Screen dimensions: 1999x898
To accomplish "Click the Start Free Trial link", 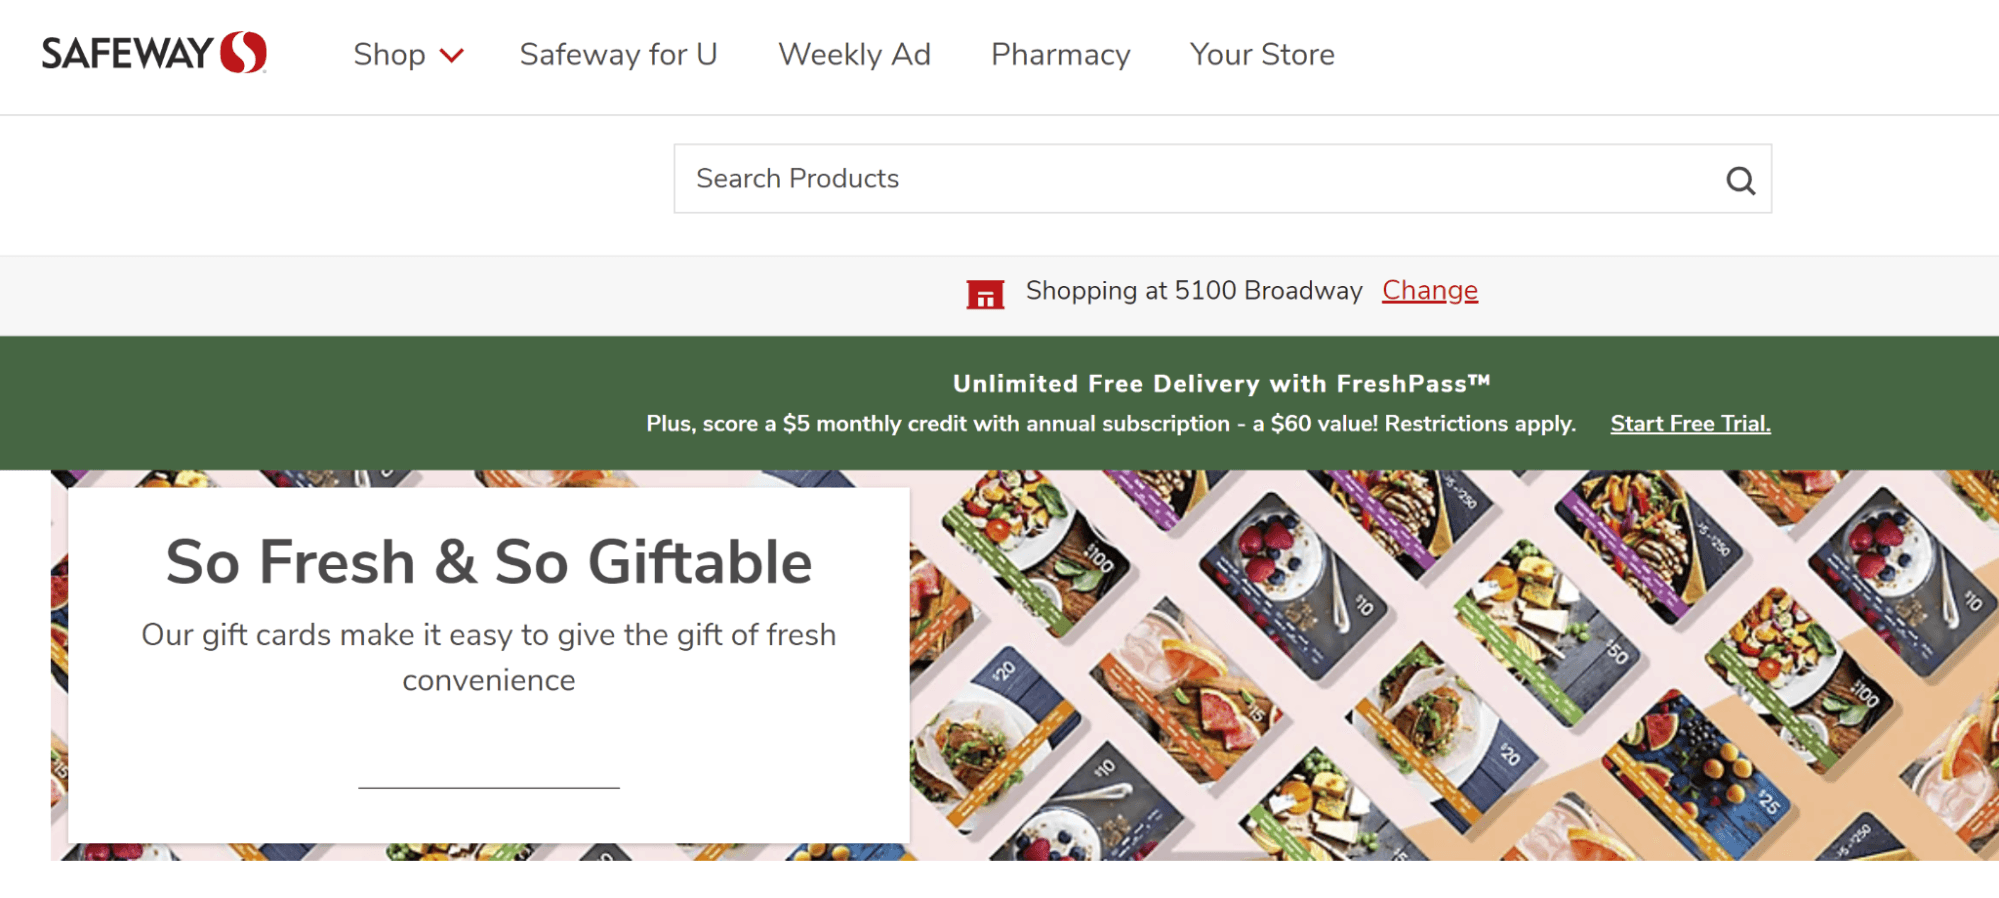I will 1690,424.
